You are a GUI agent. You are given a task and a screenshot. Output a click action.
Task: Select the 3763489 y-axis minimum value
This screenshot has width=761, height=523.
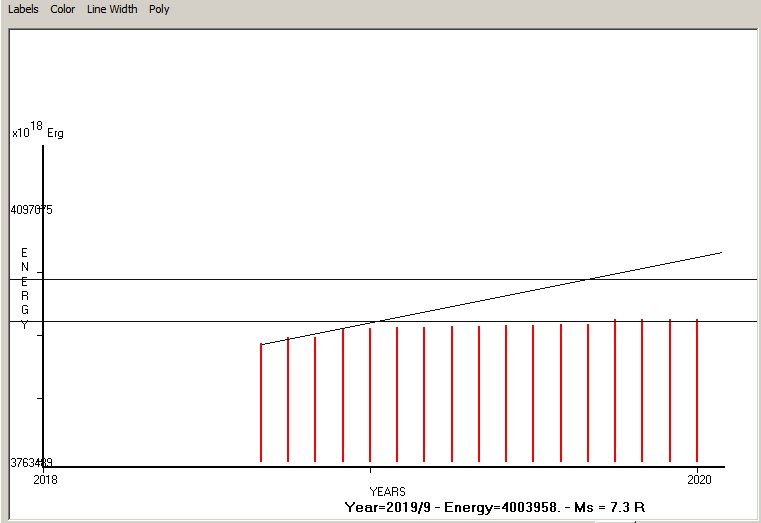pyautogui.click(x=31, y=463)
